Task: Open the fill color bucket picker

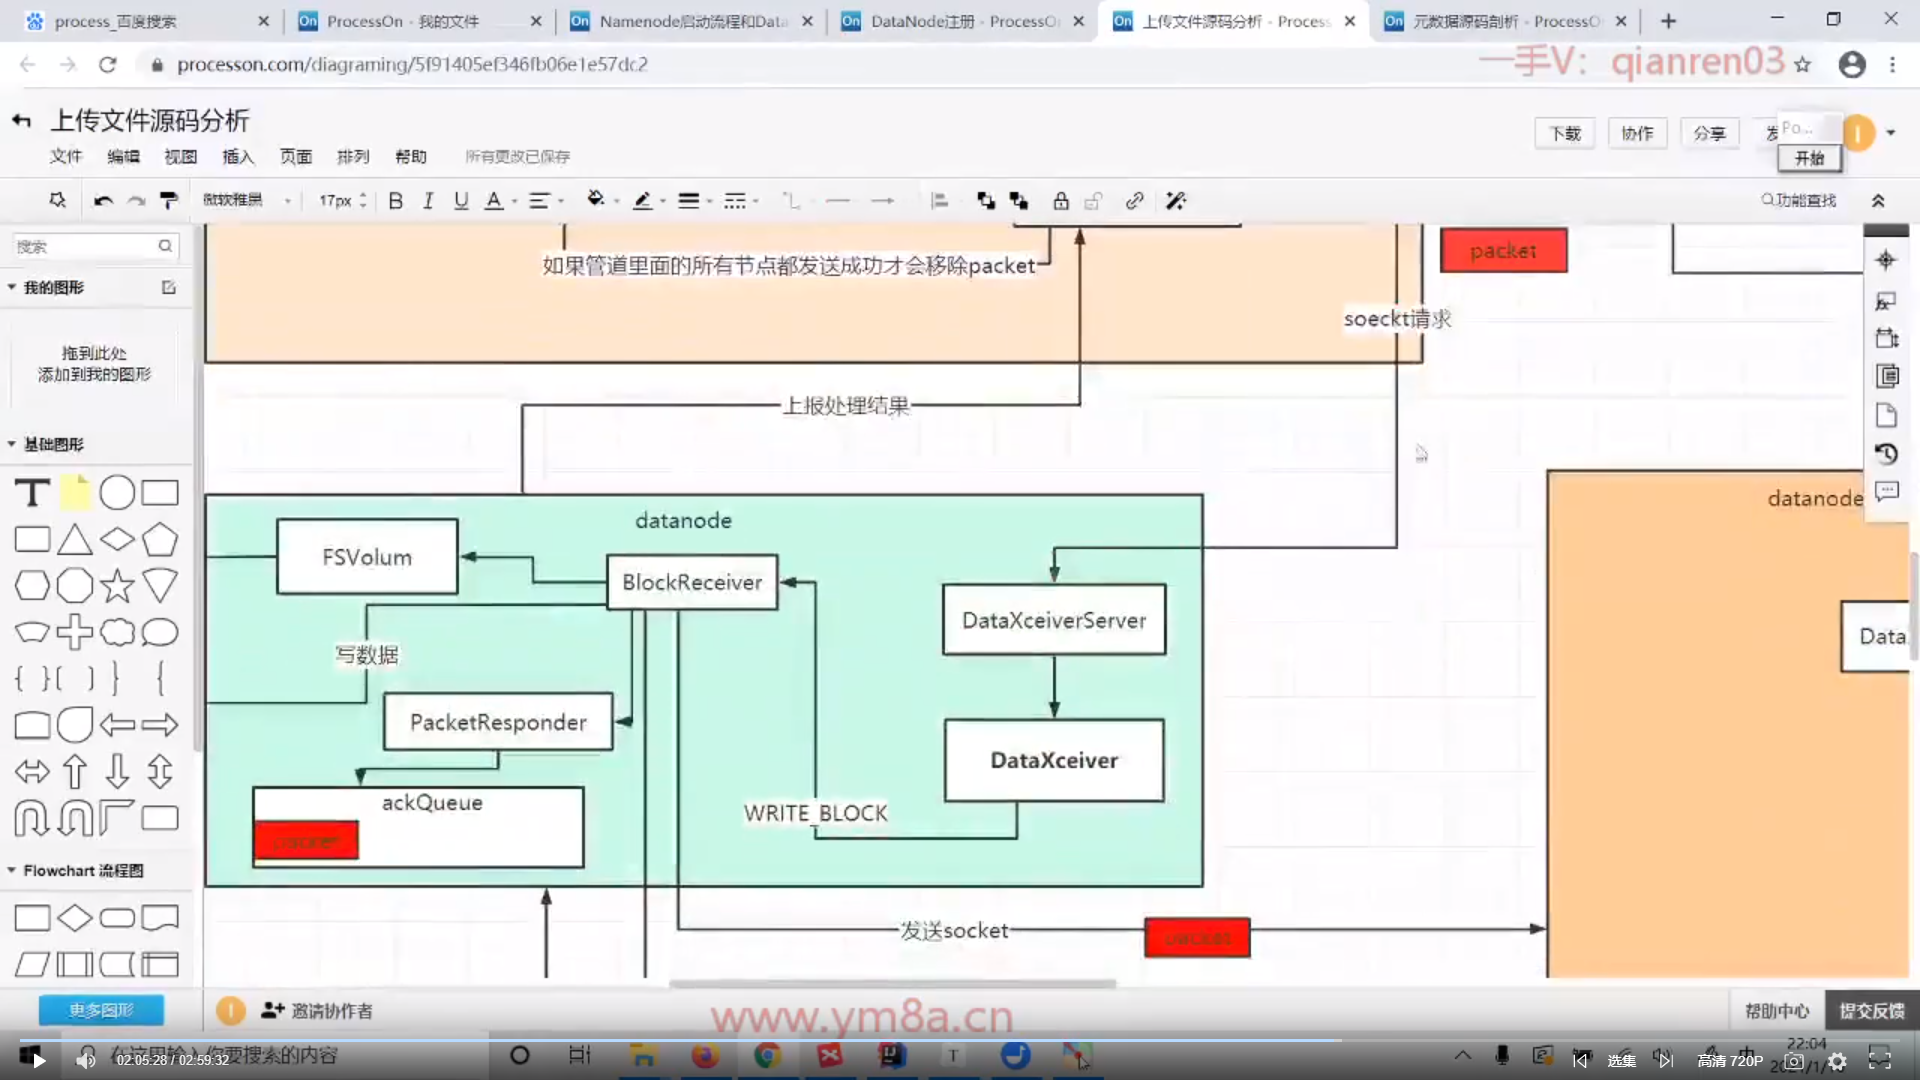Action: 602,200
